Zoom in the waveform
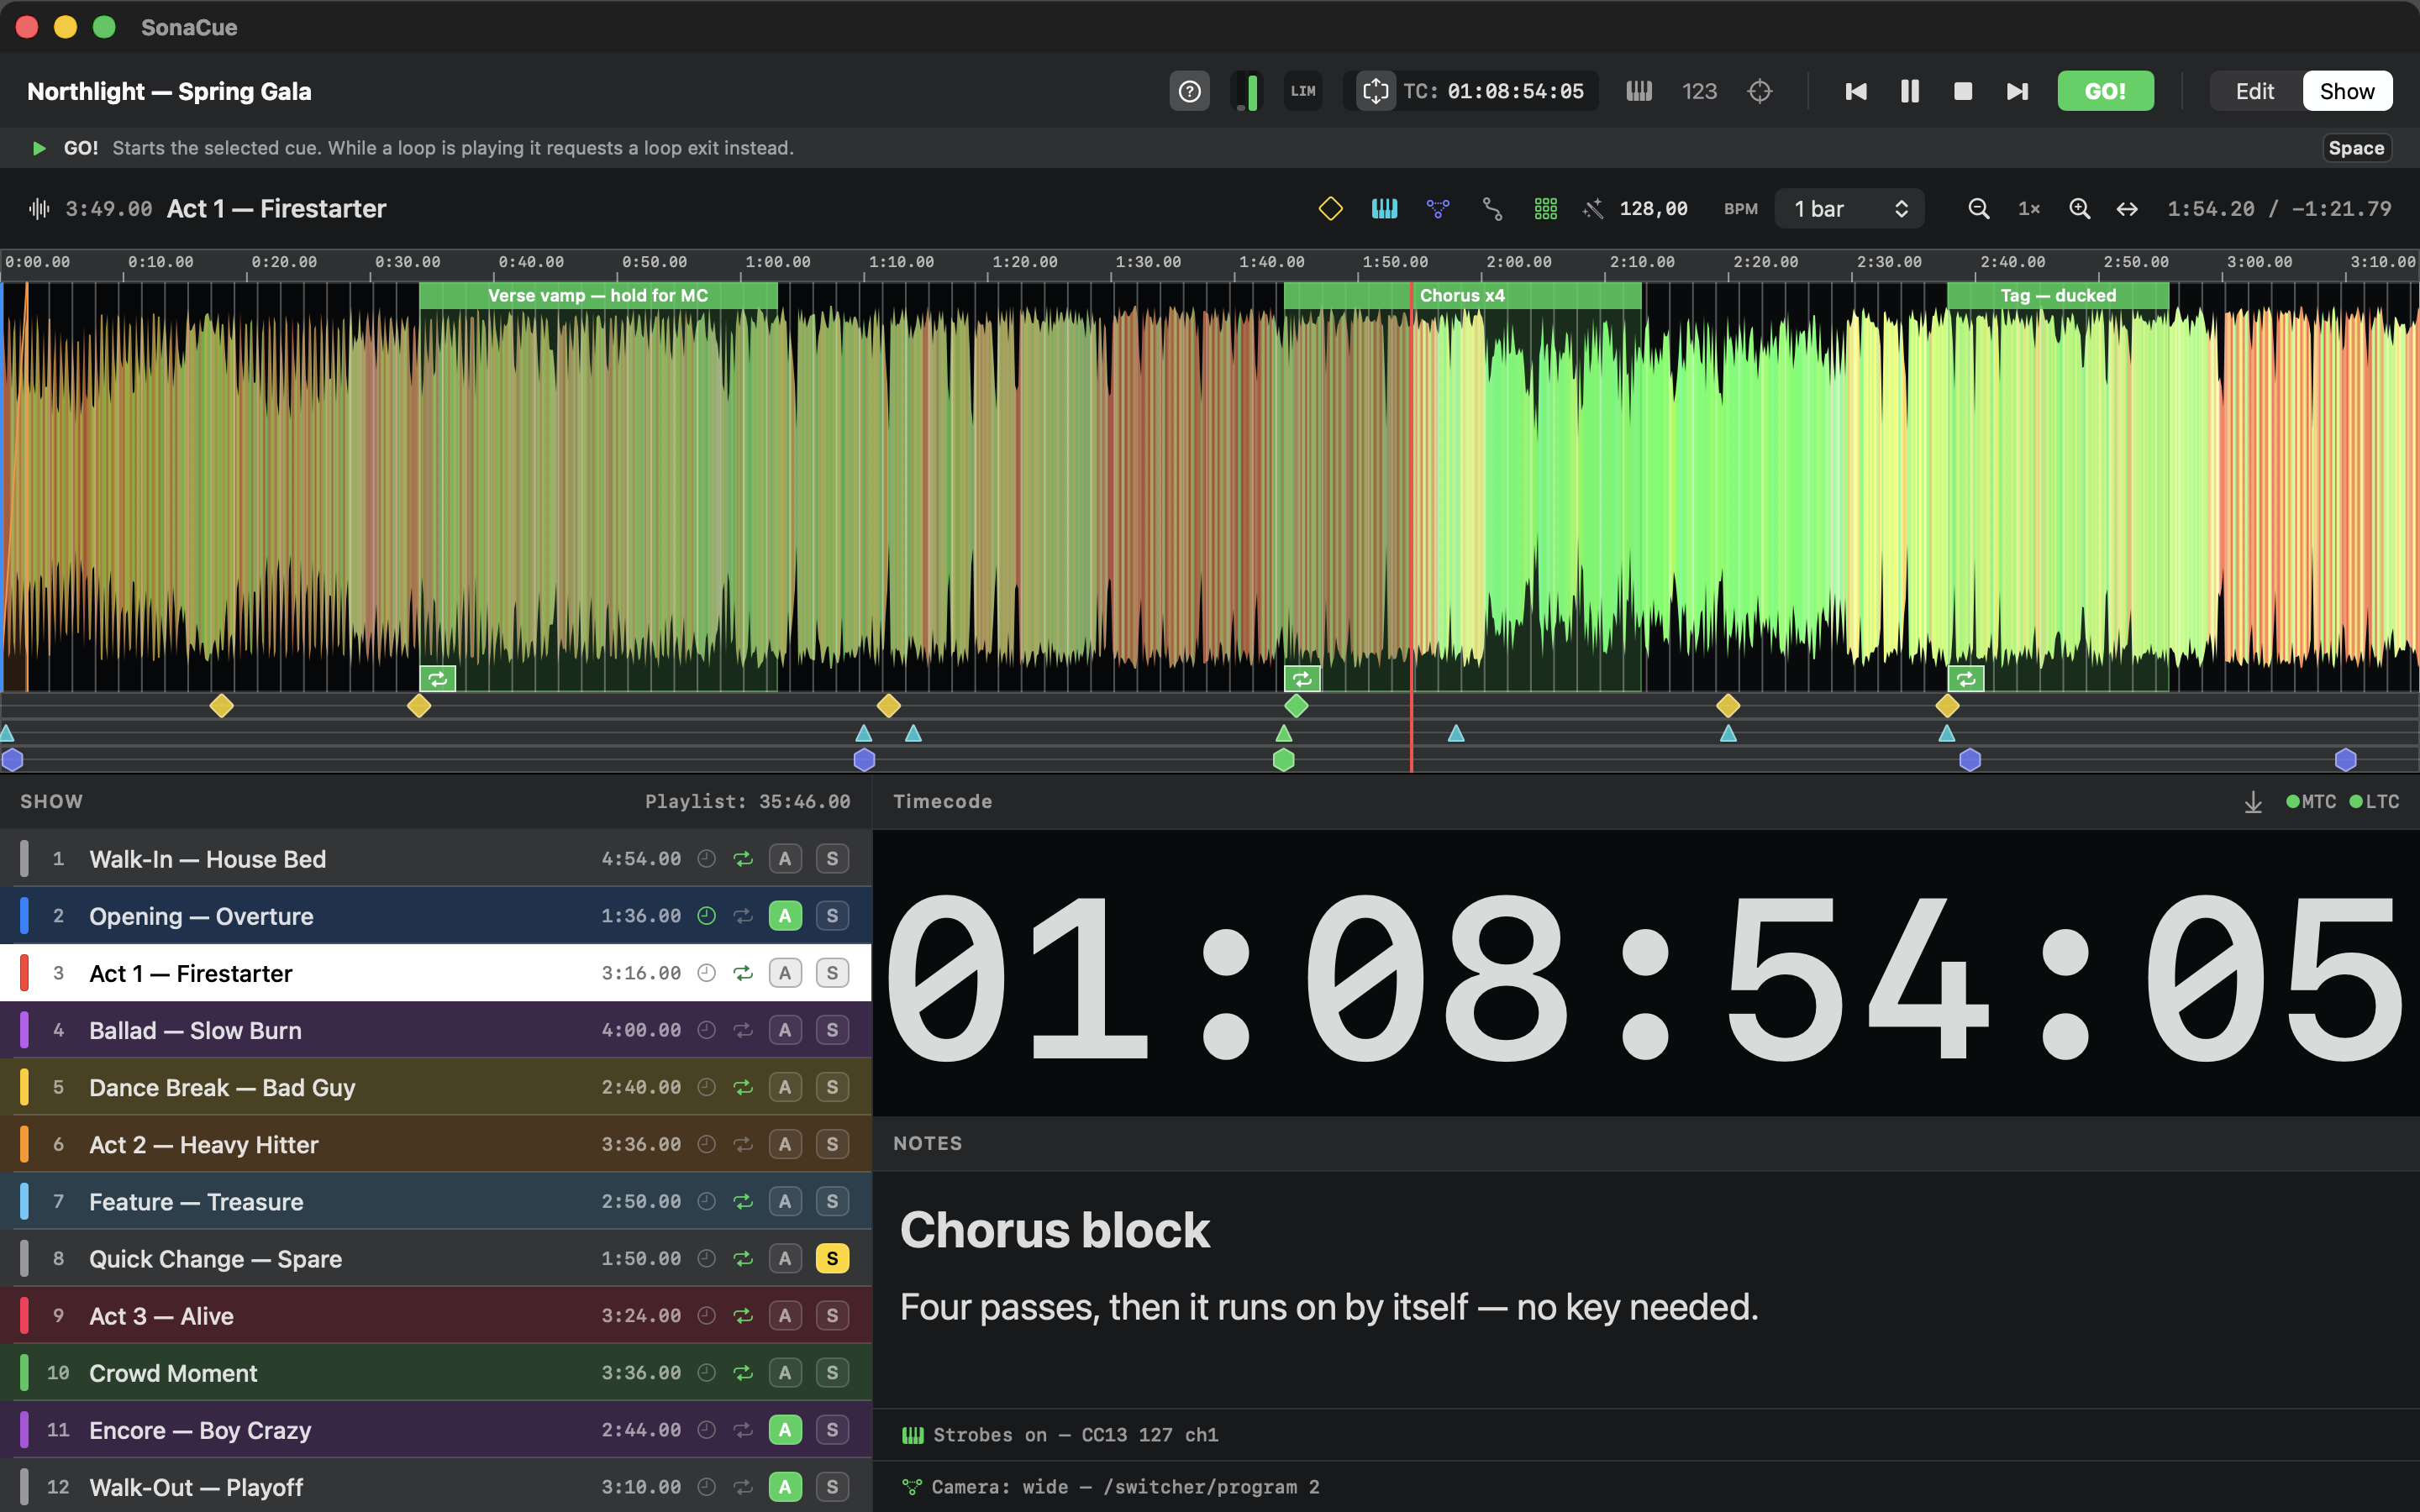Viewport: 2420px width, 1512px height. coord(2079,208)
